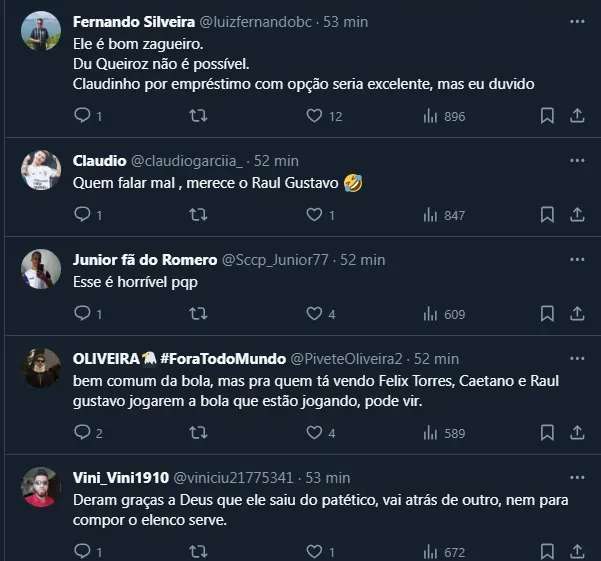Like Claudio's tweet about Raul Gustavo
Screen dimensions: 601x561
[x=314, y=214]
